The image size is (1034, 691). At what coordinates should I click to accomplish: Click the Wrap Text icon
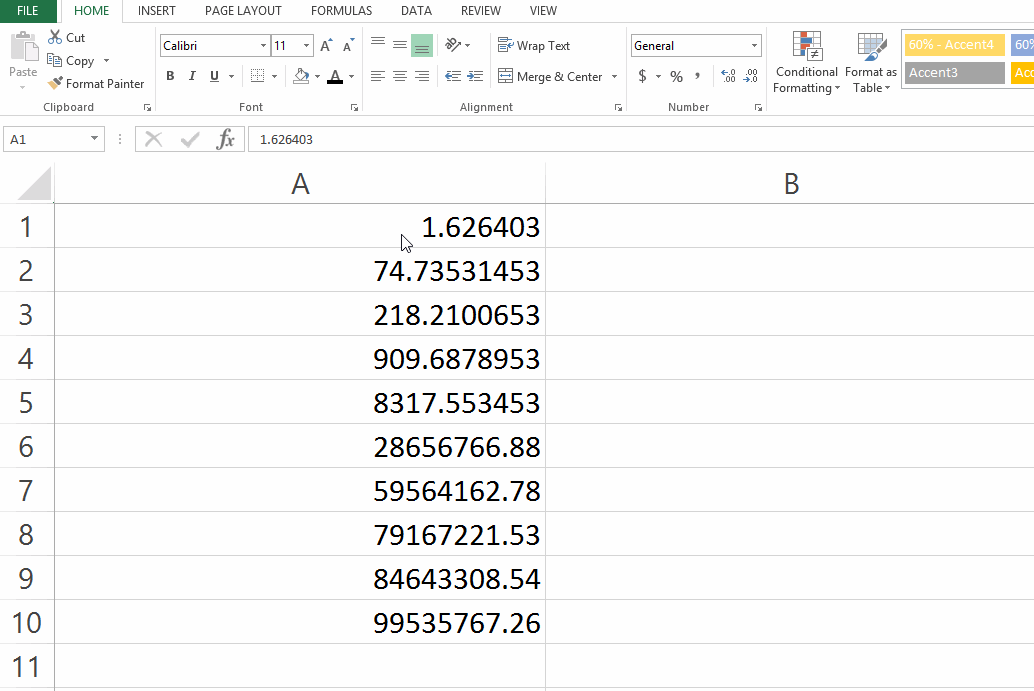pyautogui.click(x=536, y=45)
